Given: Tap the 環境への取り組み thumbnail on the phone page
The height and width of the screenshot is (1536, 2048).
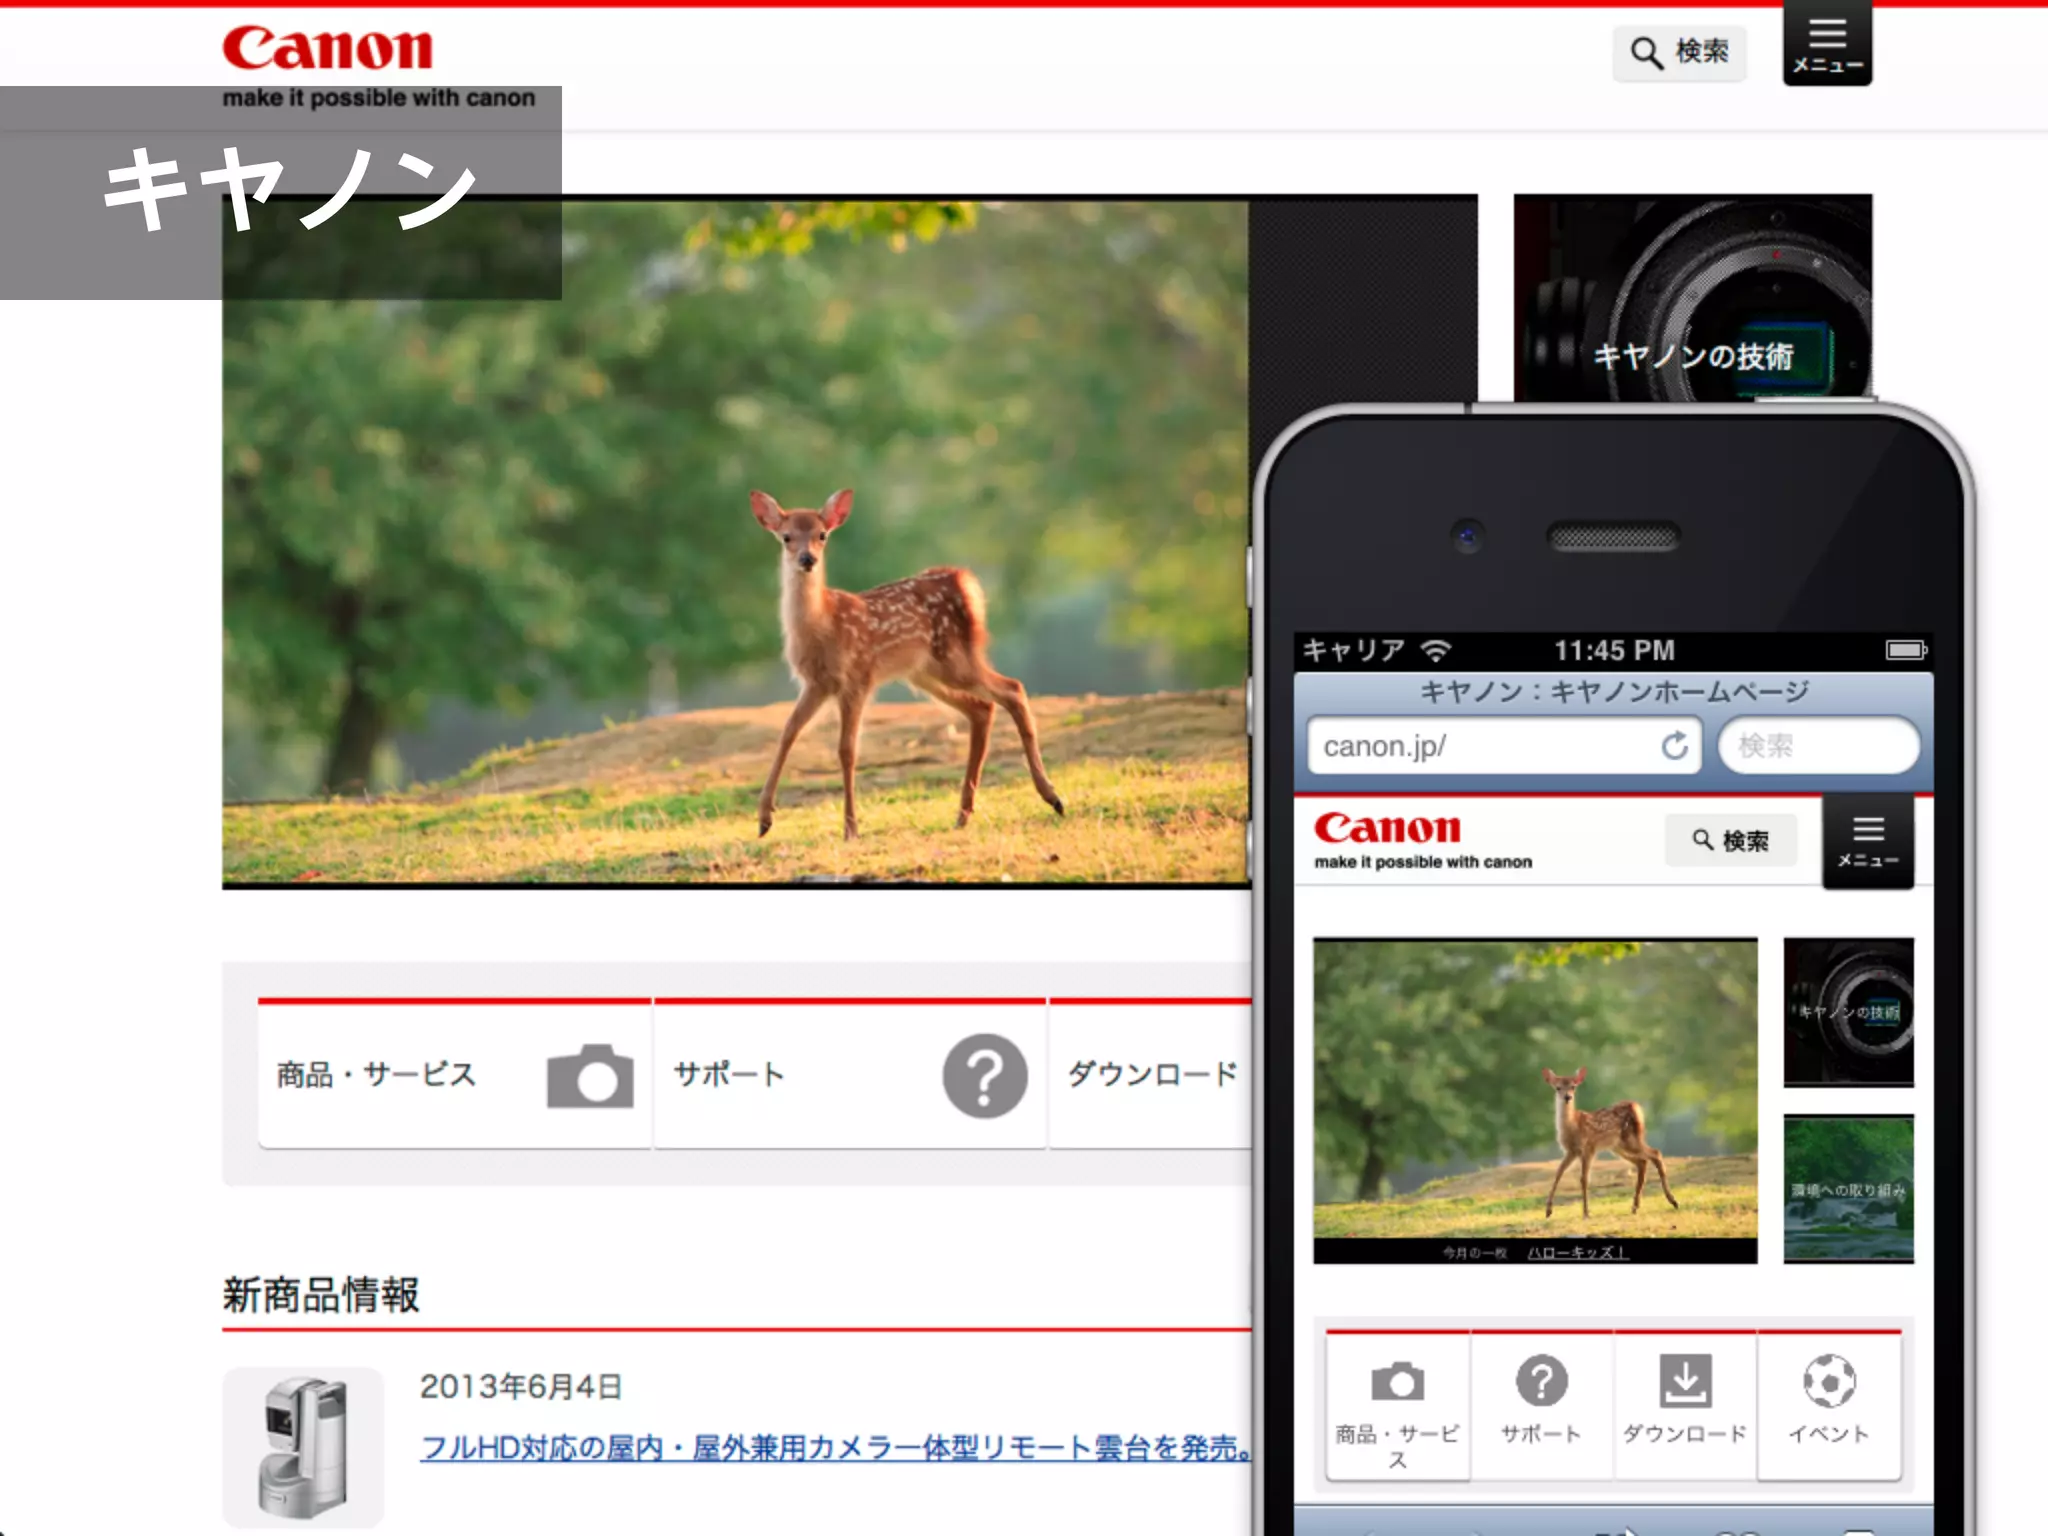Looking at the screenshot, I should coord(1848,1189).
